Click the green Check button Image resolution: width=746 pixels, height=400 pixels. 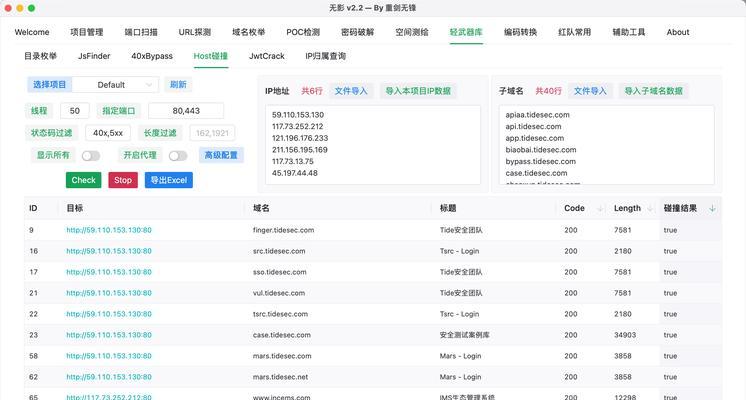pos(84,180)
